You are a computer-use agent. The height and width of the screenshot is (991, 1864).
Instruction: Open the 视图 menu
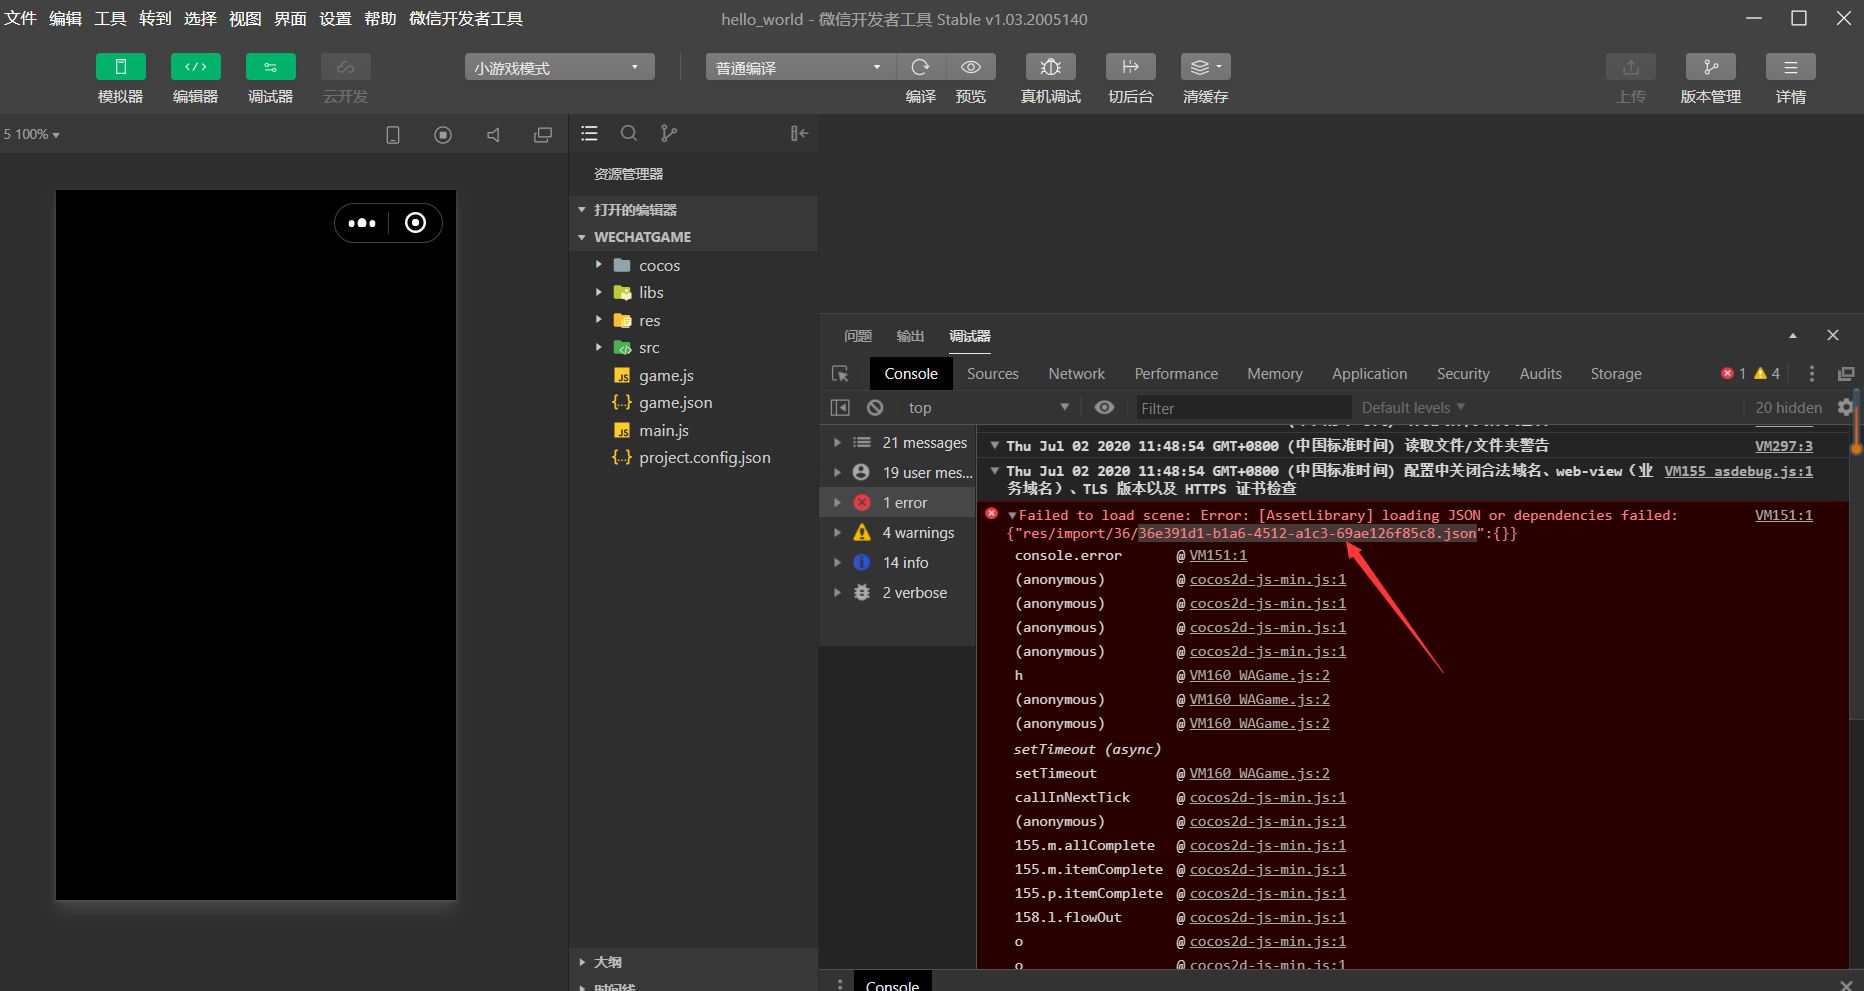coord(245,19)
